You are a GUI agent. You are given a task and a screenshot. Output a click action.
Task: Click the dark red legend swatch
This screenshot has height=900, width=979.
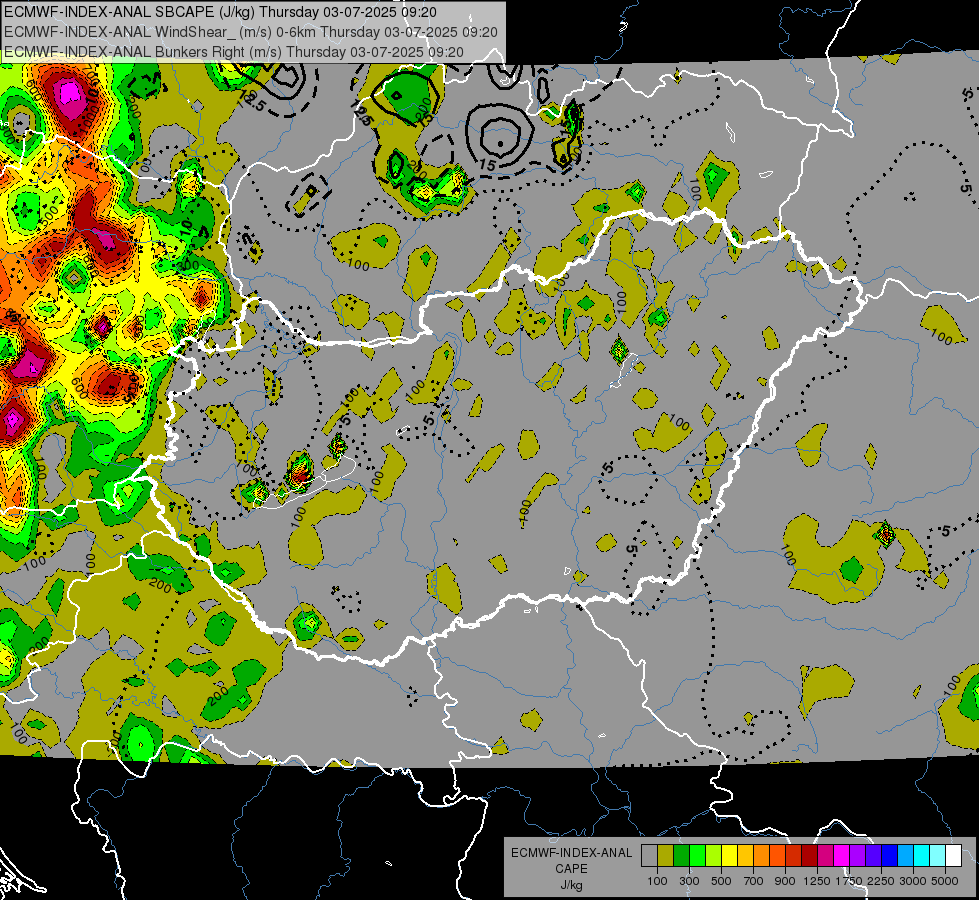tap(810, 855)
